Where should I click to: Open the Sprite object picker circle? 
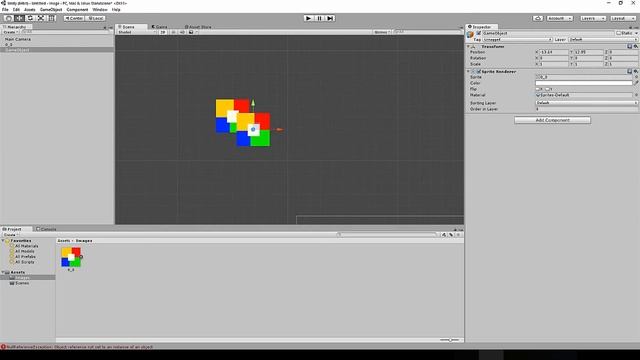[636, 77]
